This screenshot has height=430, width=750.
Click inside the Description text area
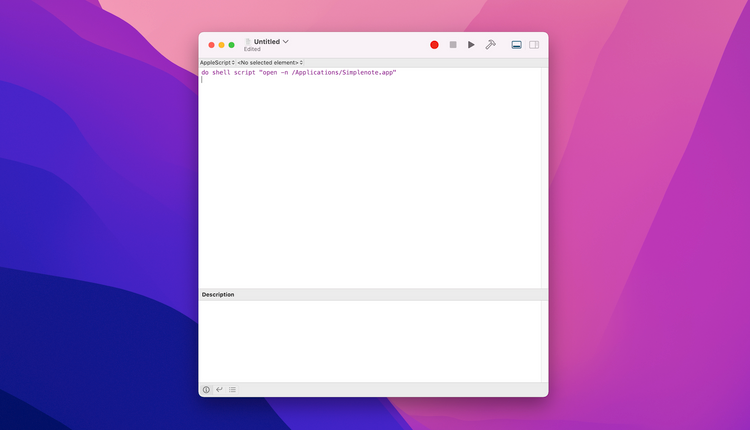(370, 341)
